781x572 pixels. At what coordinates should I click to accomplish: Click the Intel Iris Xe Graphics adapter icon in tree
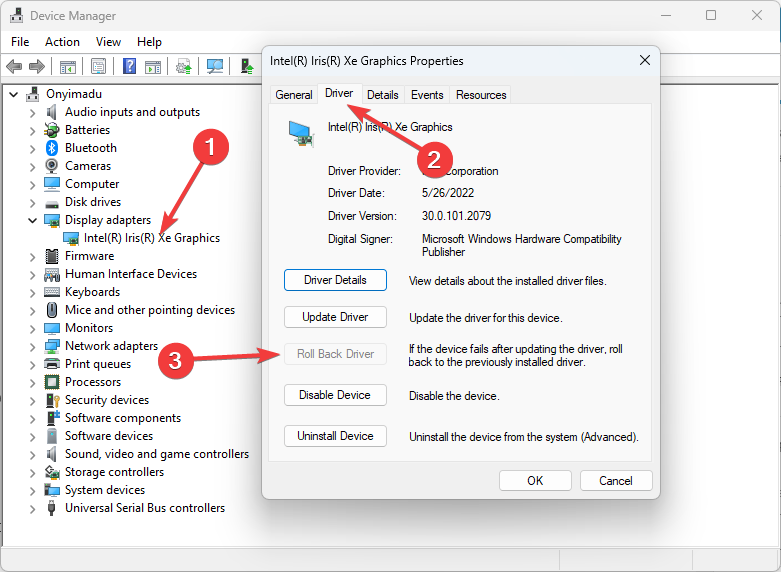point(71,239)
